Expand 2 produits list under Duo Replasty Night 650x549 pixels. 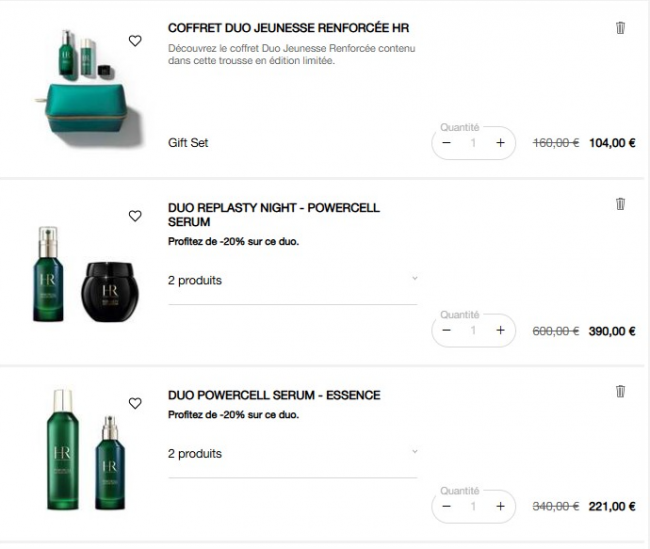coord(293,281)
